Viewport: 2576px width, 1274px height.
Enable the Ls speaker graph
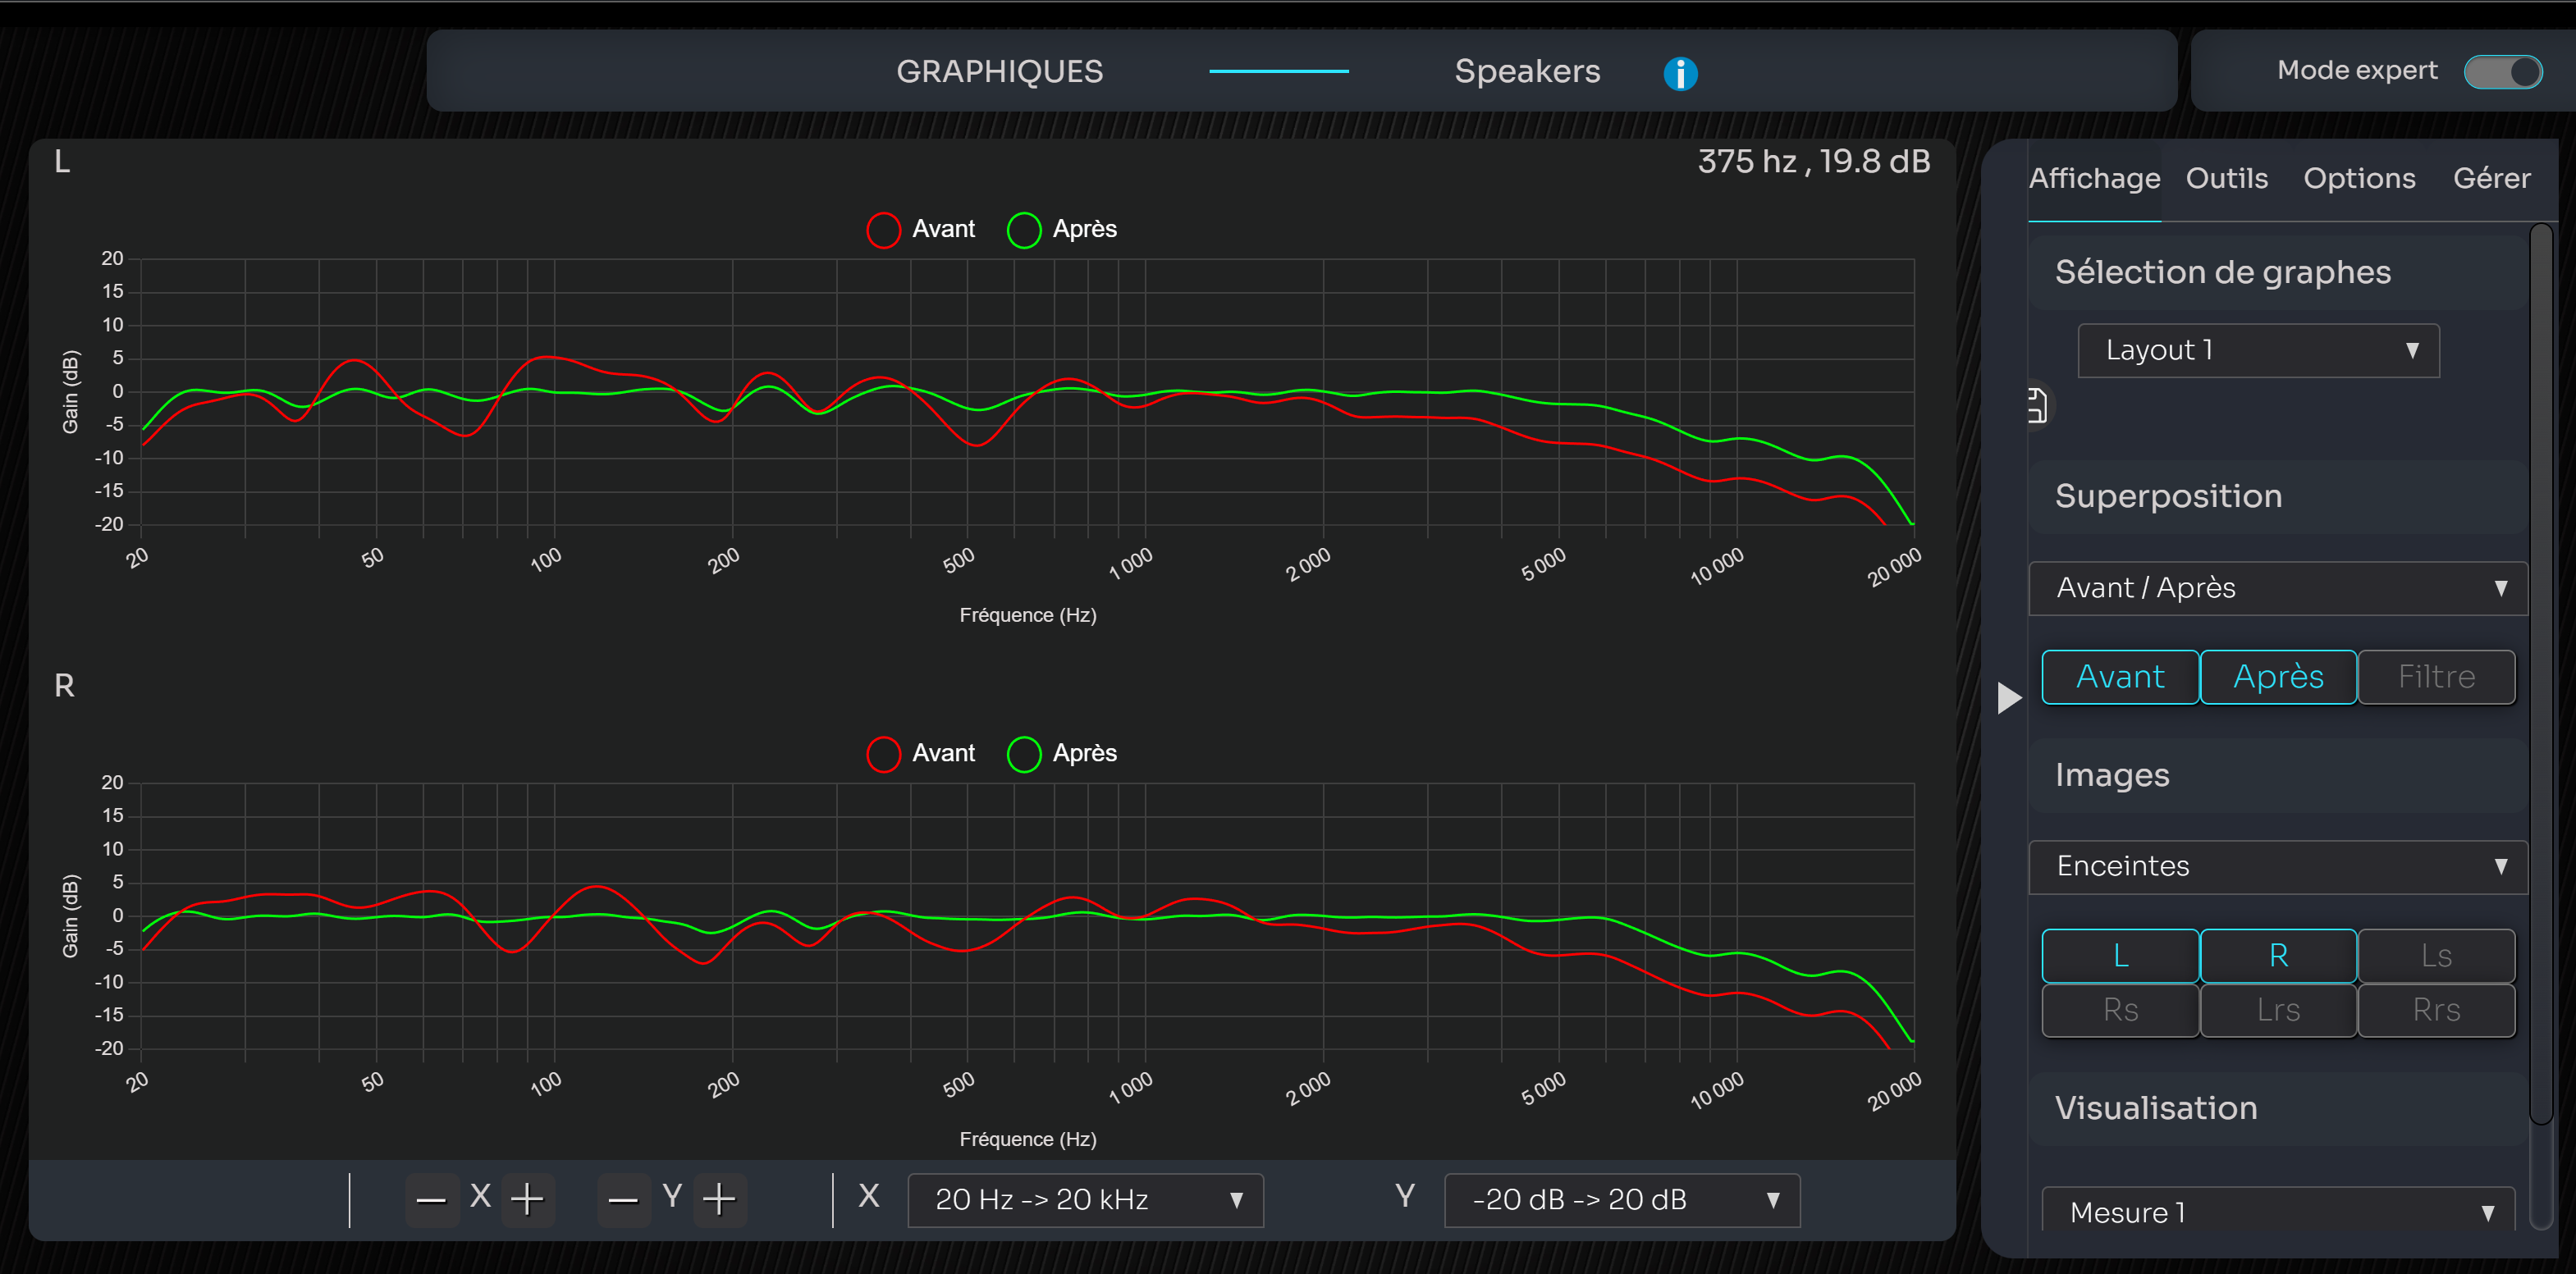tap(2435, 956)
